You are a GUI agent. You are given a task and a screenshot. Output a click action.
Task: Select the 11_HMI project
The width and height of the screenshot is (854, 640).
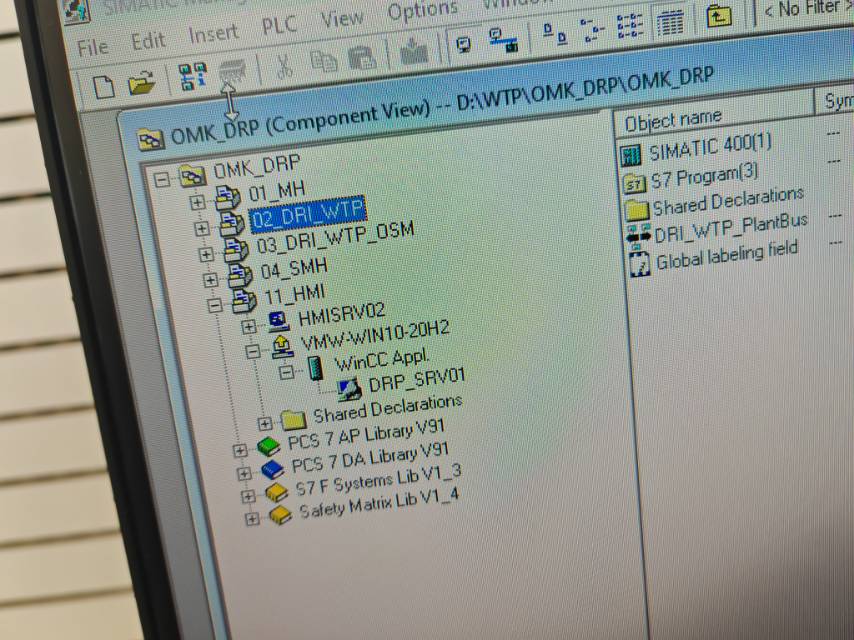294,295
